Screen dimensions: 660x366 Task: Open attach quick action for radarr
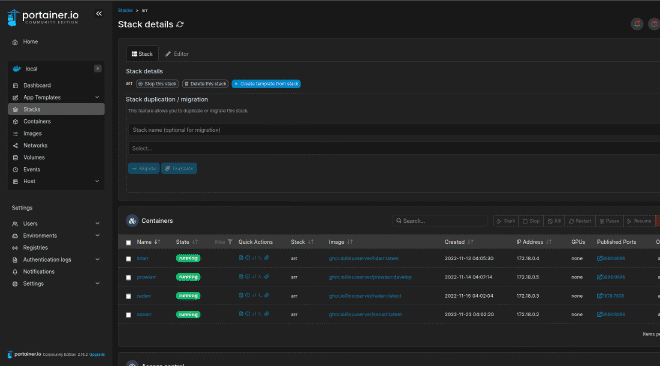(266, 295)
